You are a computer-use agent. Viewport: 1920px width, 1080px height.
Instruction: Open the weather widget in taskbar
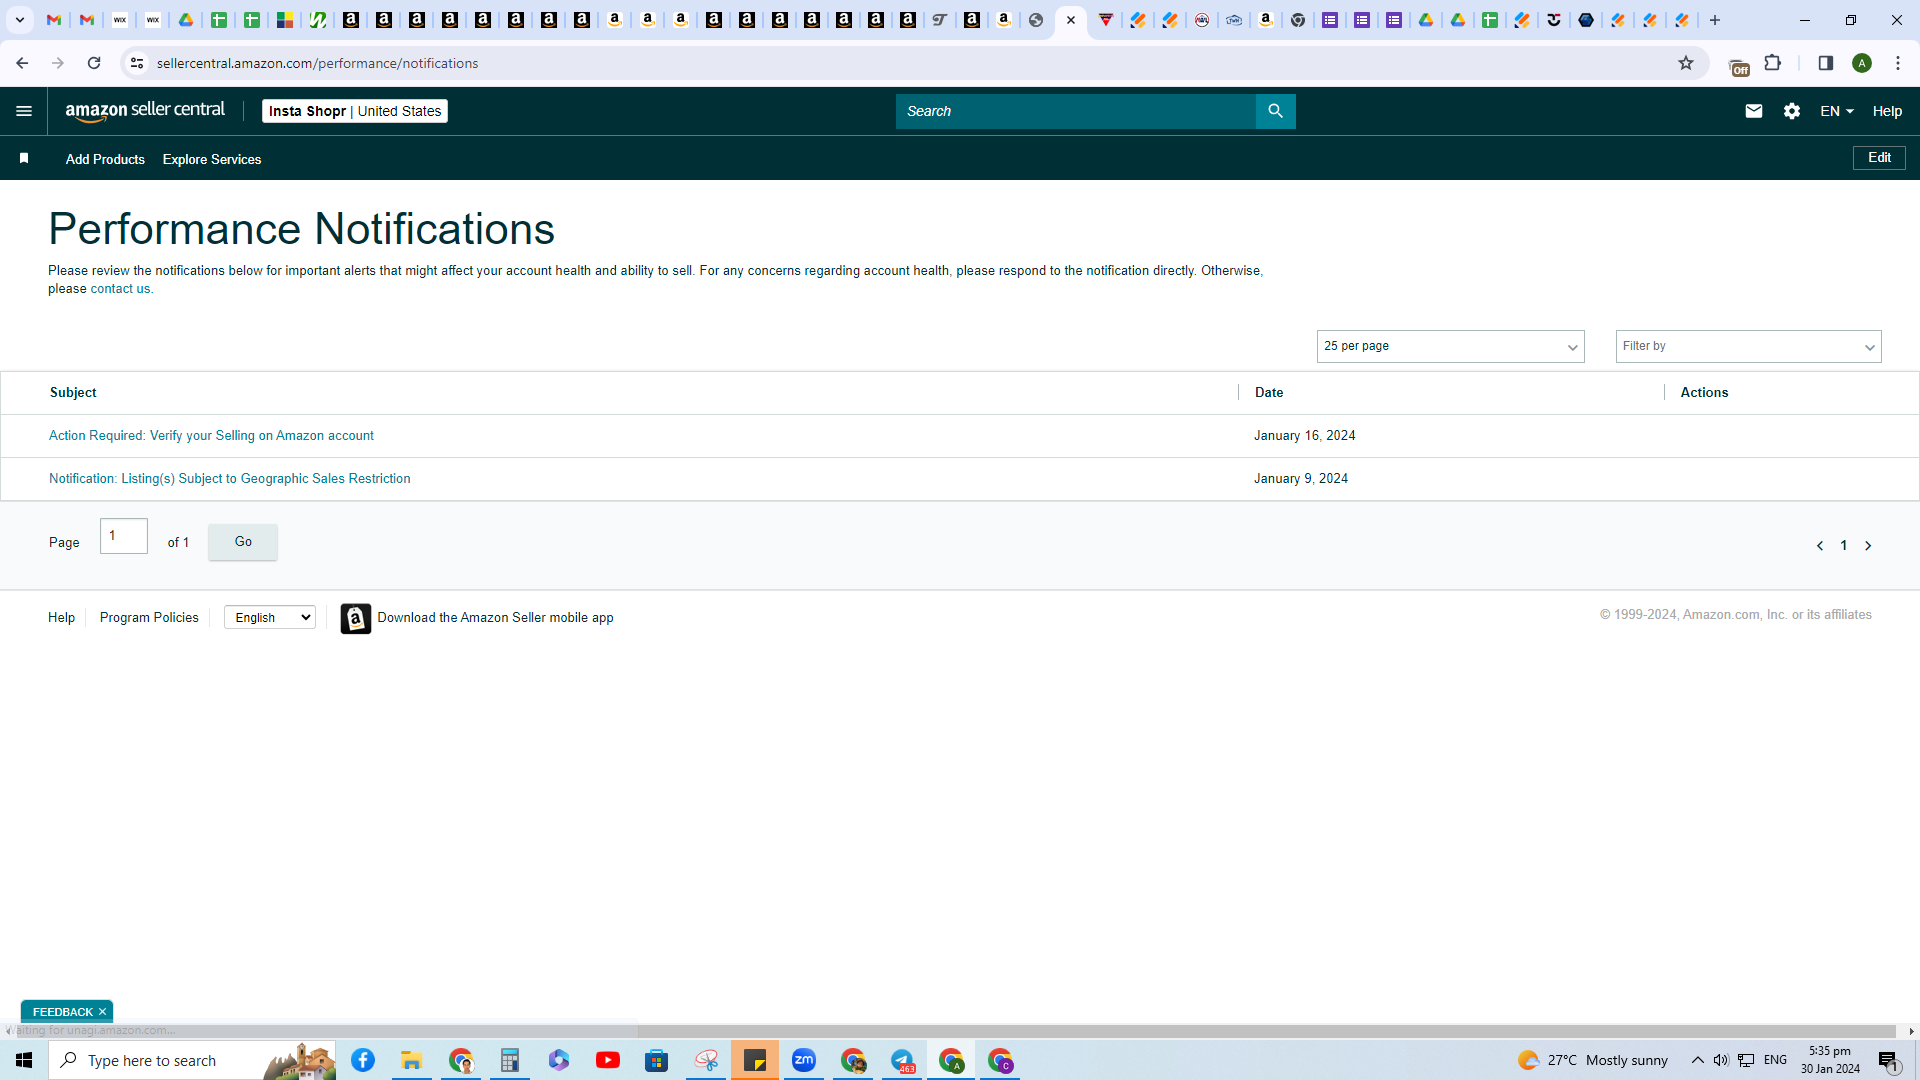coord(1592,1060)
